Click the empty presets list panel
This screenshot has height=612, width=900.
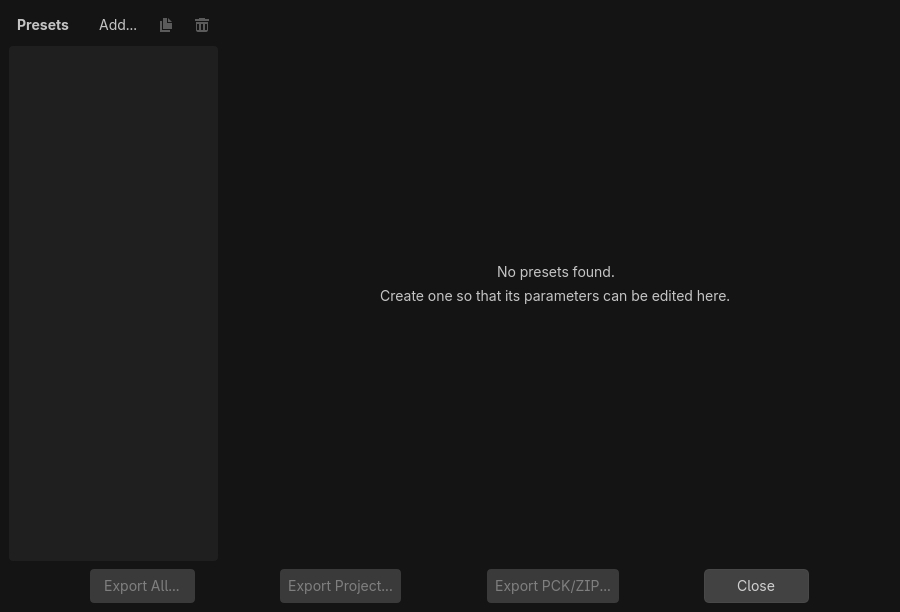113,300
